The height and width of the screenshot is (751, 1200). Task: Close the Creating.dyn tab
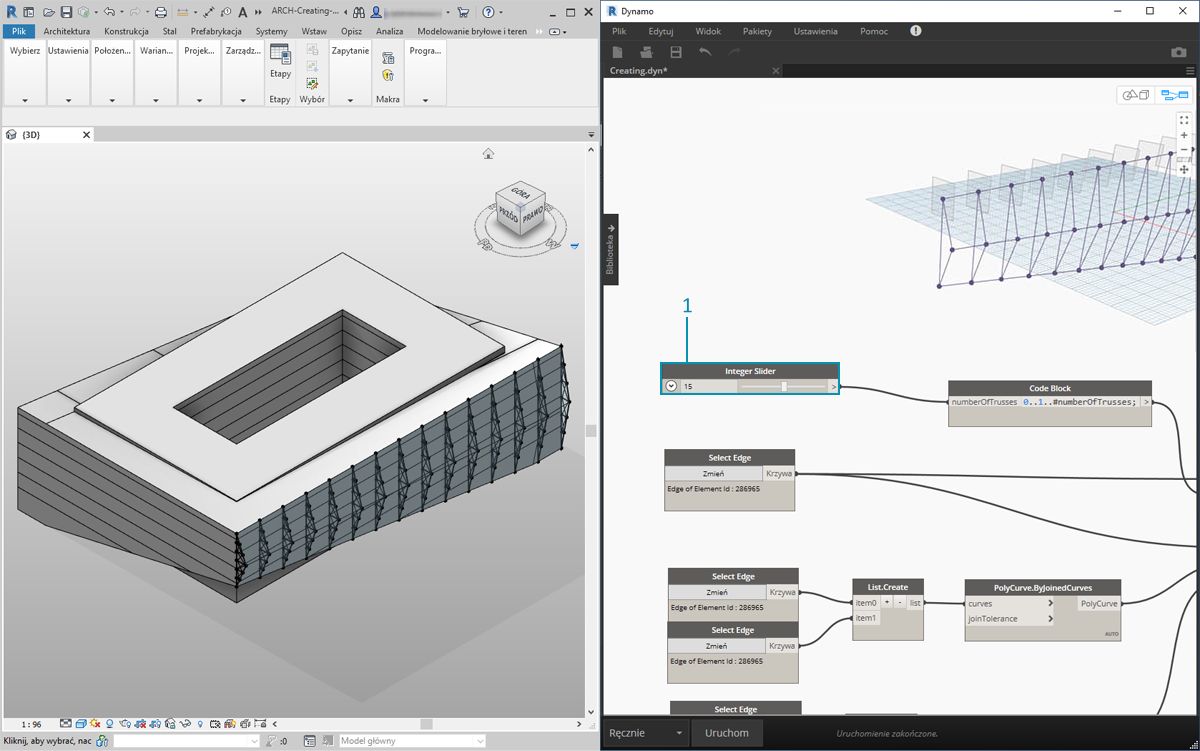pyautogui.click(x=776, y=71)
